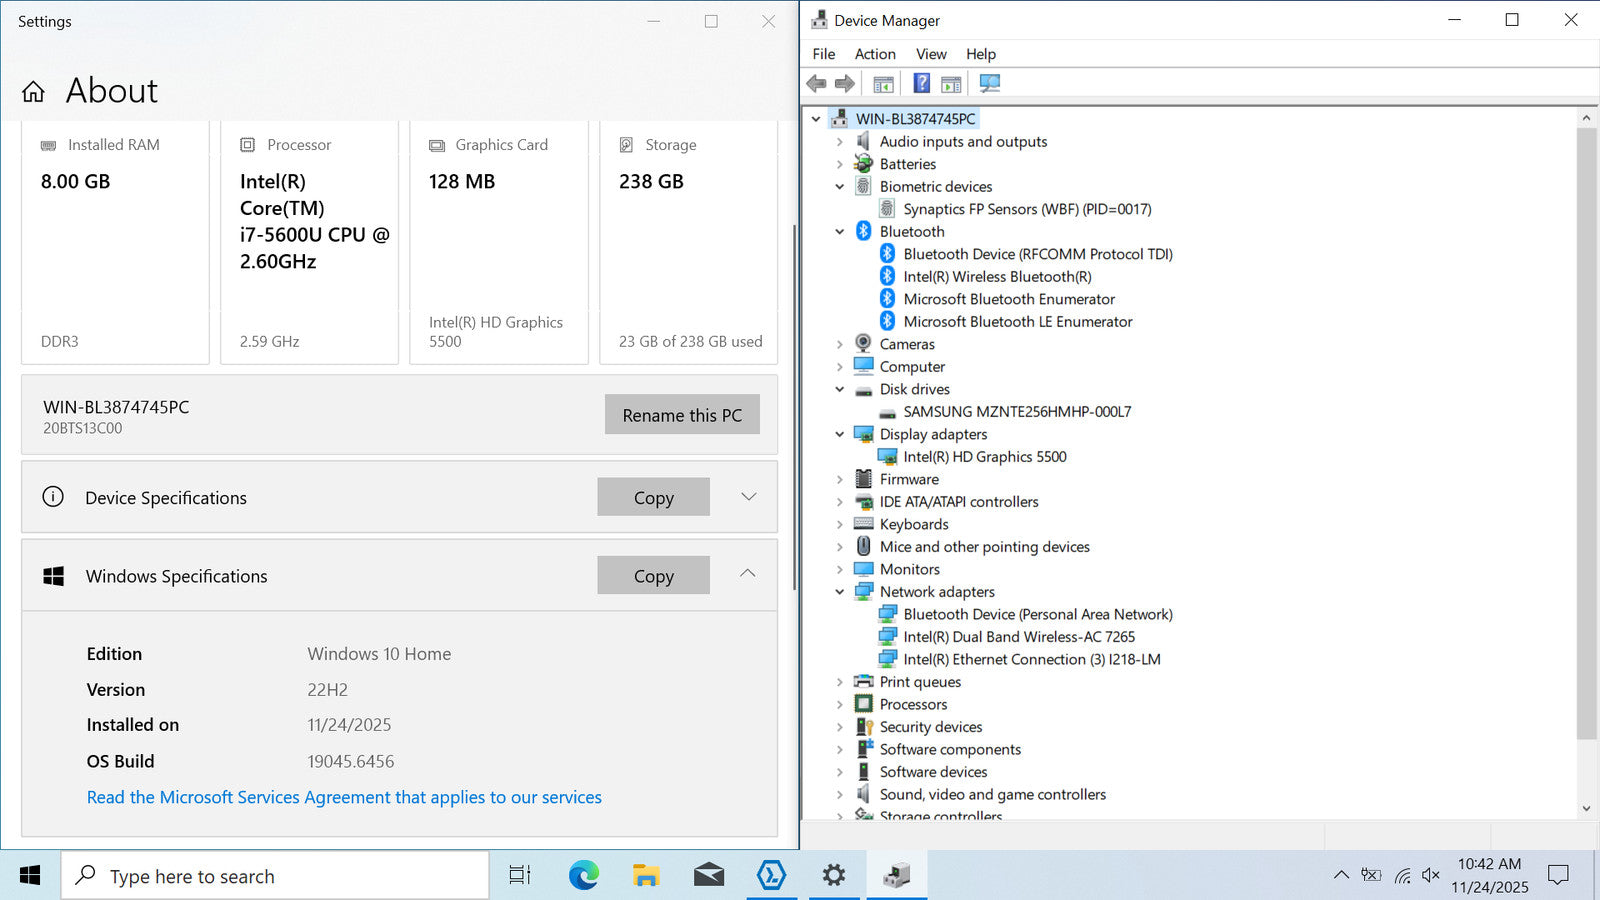Expand the Processors tree node
The width and height of the screenshot is (1600, 900).
(840, 704)
